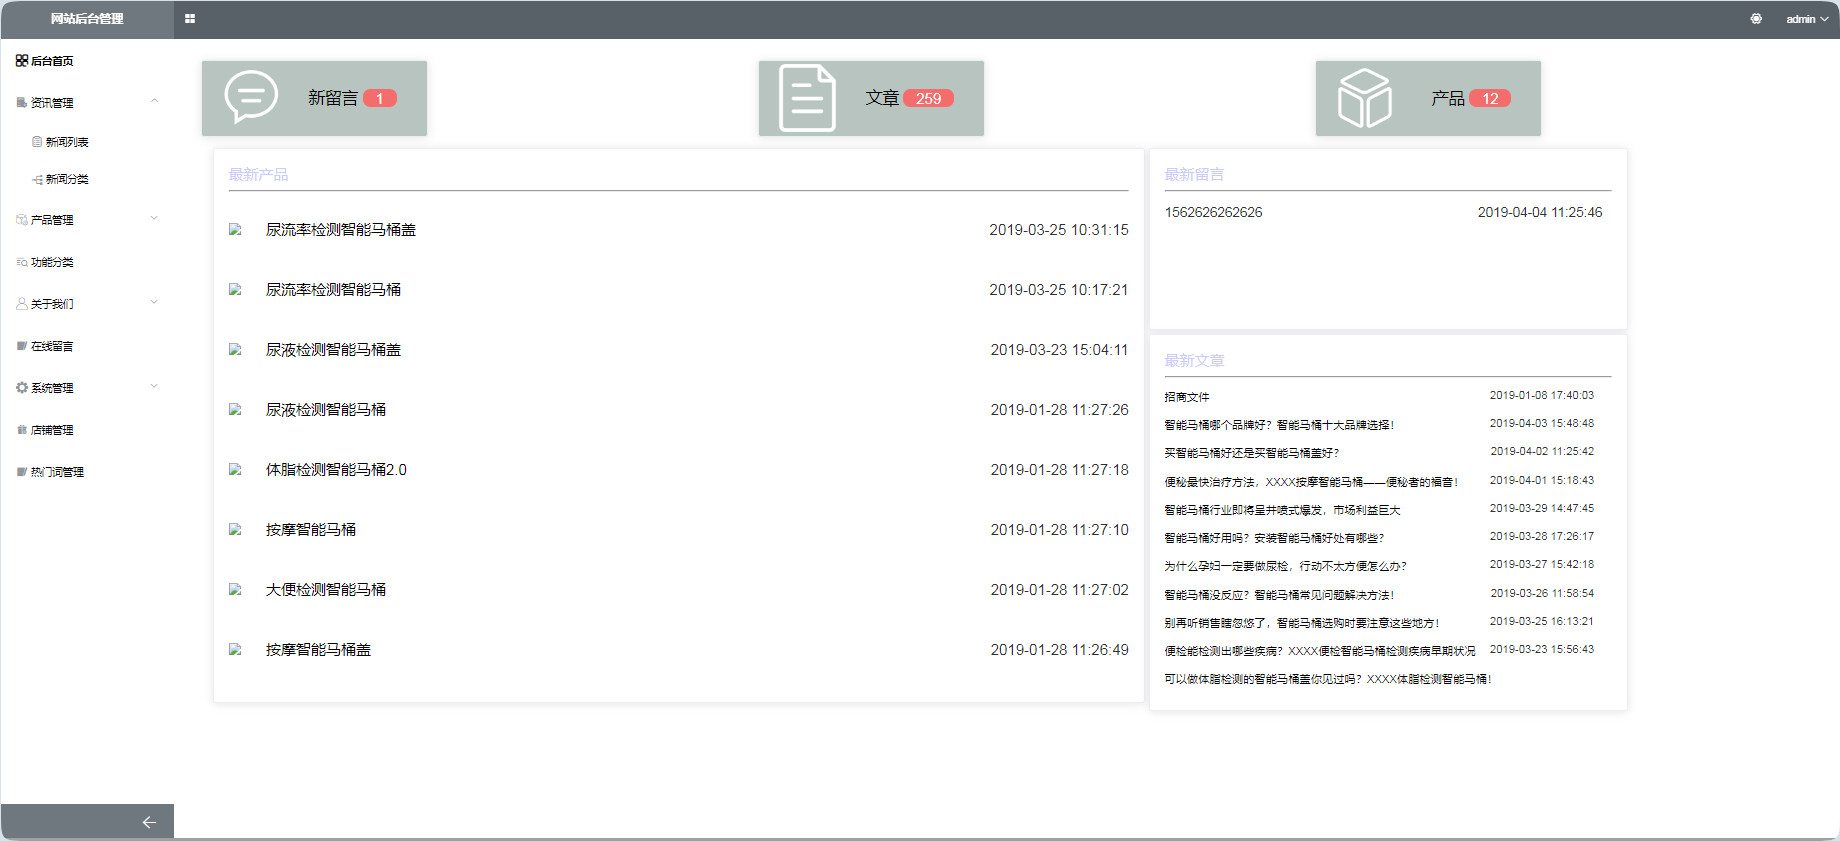1840x841 pixels.
Task: Go to 后台首页 in the sidebar
Action: coord(45,61)
